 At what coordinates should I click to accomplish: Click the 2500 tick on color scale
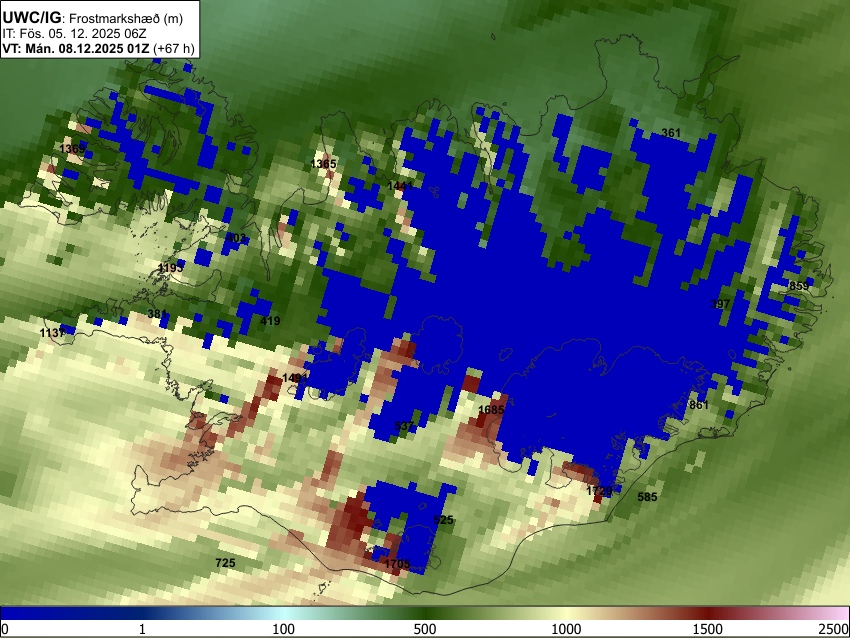(834, 629)
